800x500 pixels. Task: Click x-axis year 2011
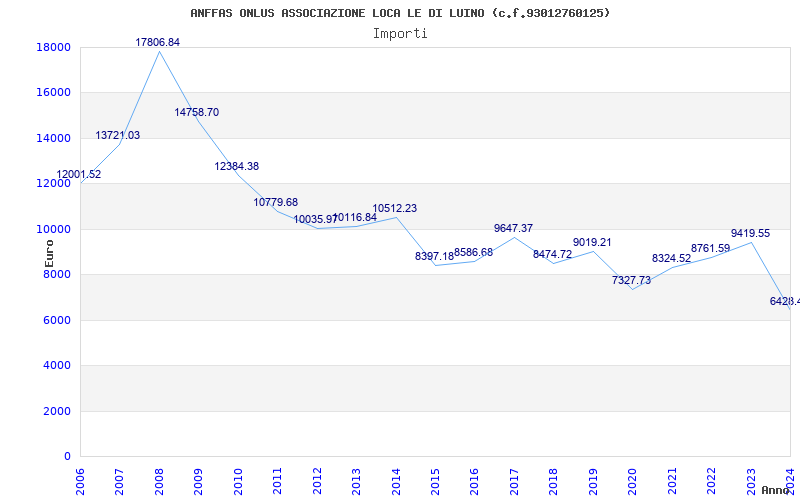278,482
